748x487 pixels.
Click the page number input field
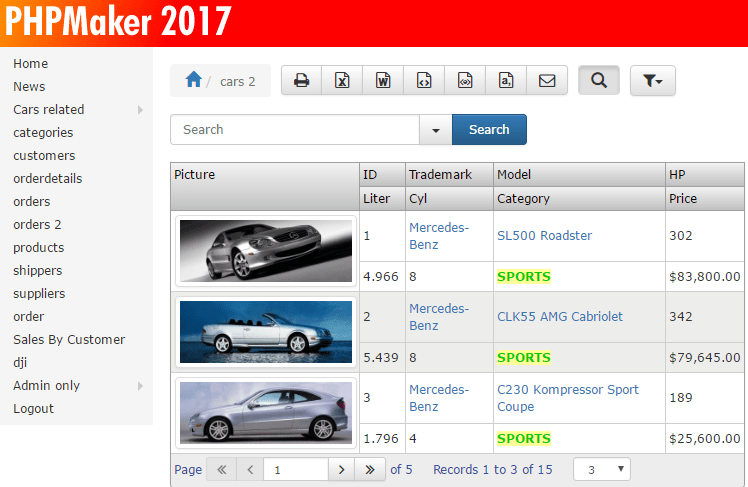click(x=296, y=470)
